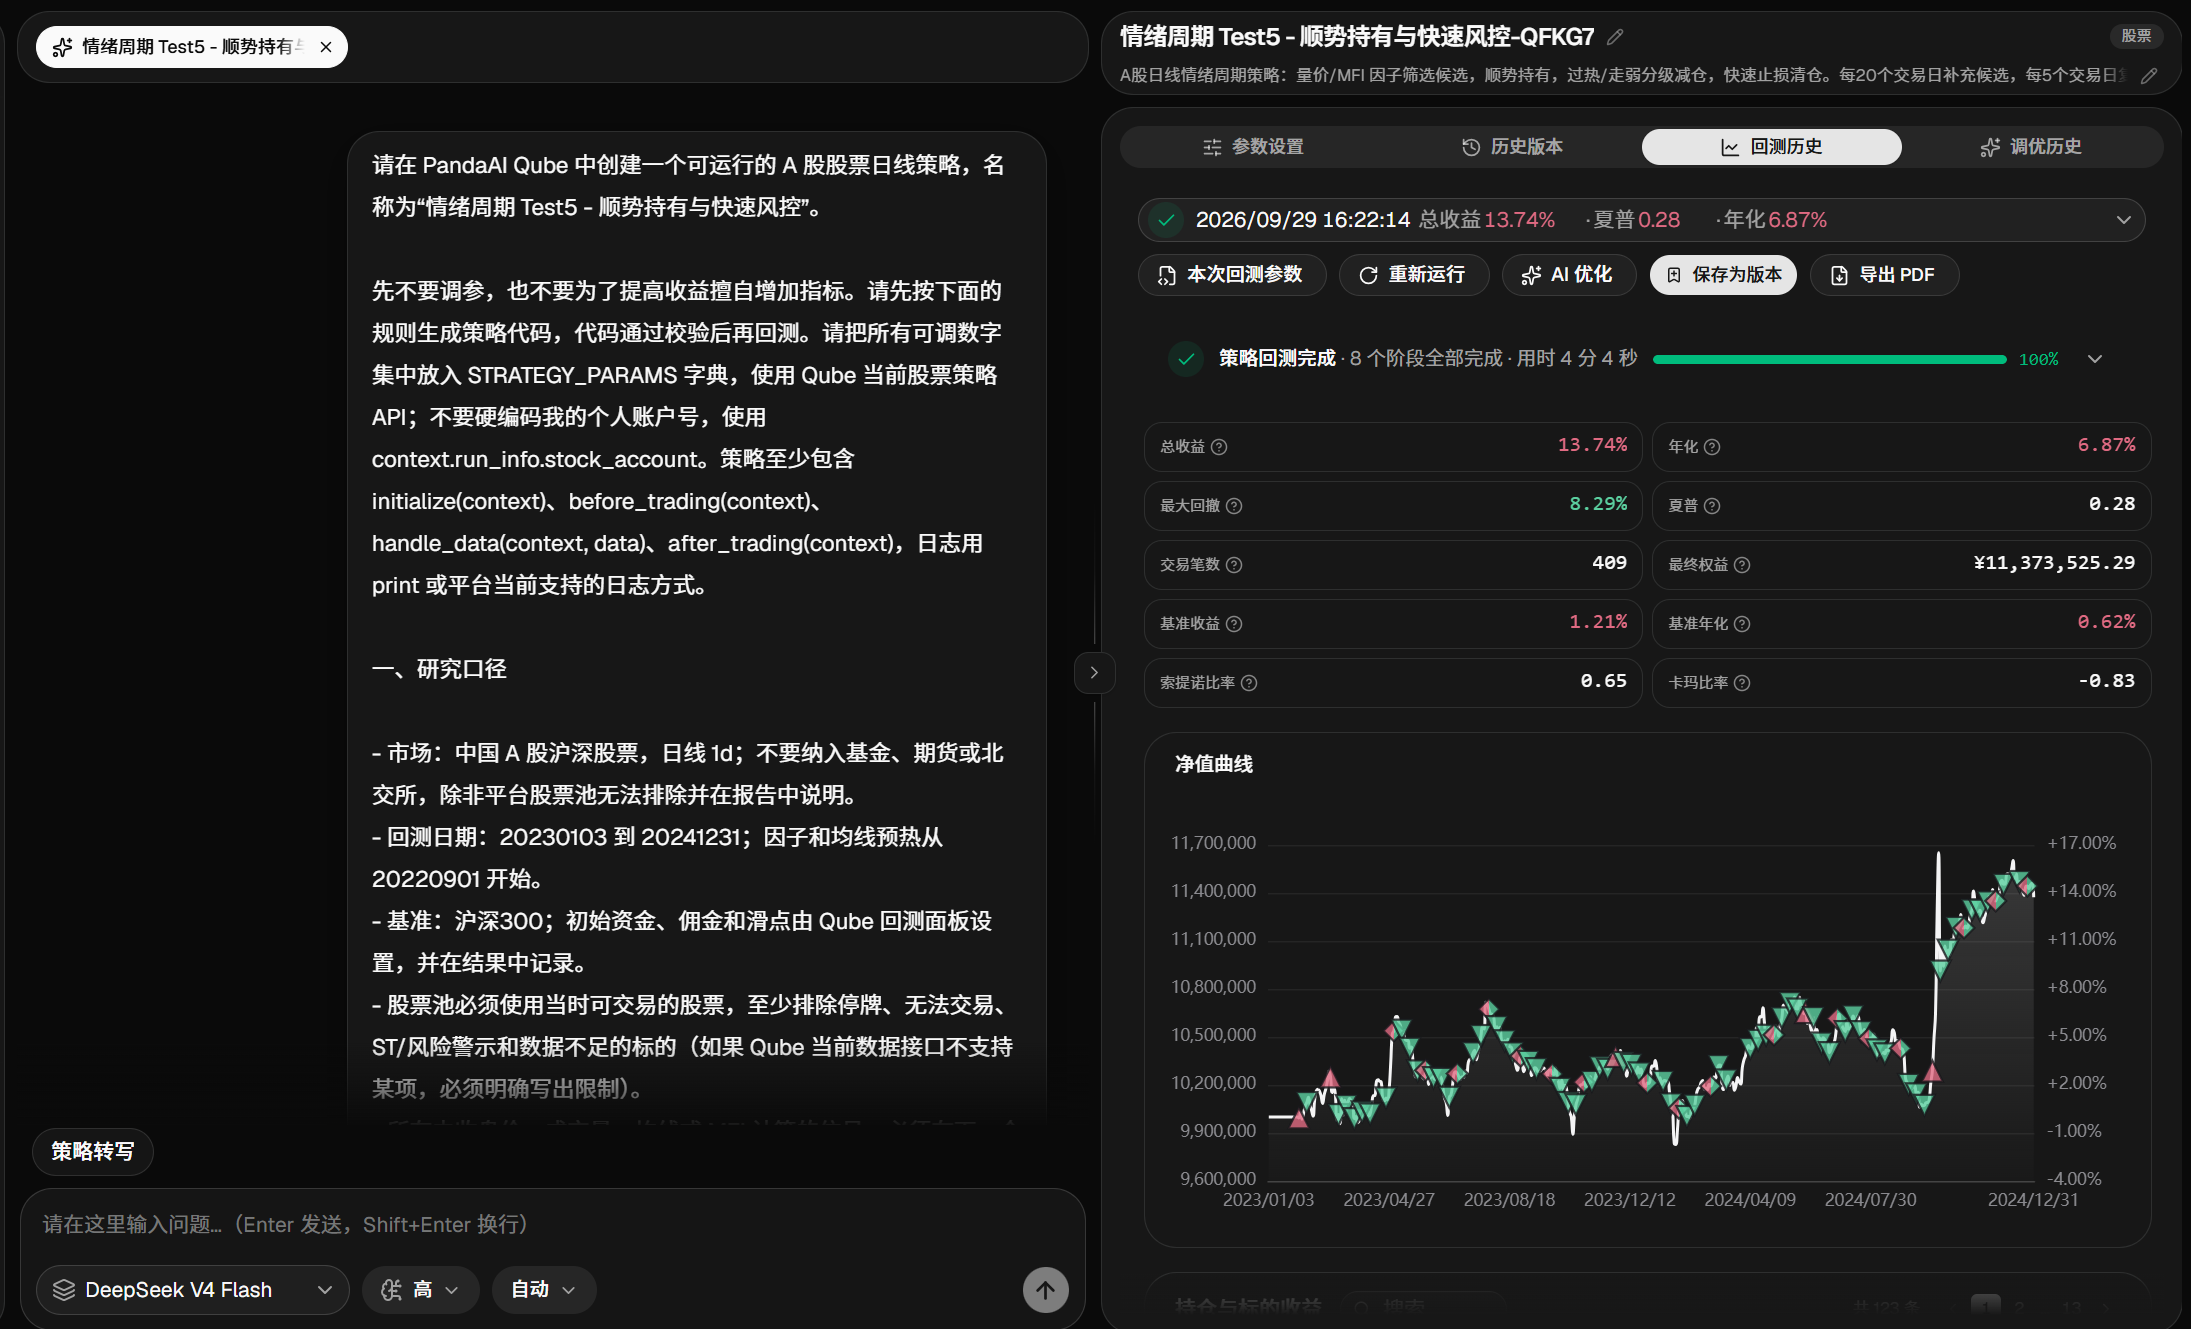Open the 调优历史 tab
This screenshot has height=1329, width=2191.
coord(2031,147)
